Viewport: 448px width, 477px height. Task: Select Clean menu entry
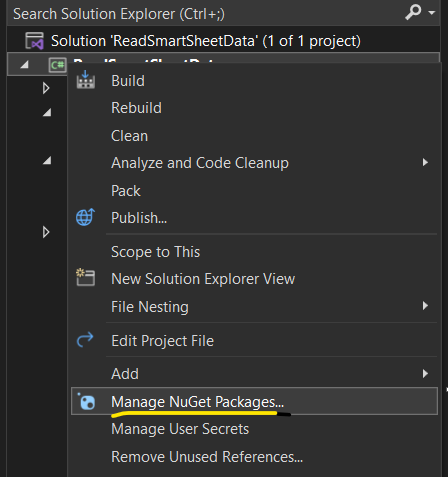pyautogui.click(x=129, y=136)
